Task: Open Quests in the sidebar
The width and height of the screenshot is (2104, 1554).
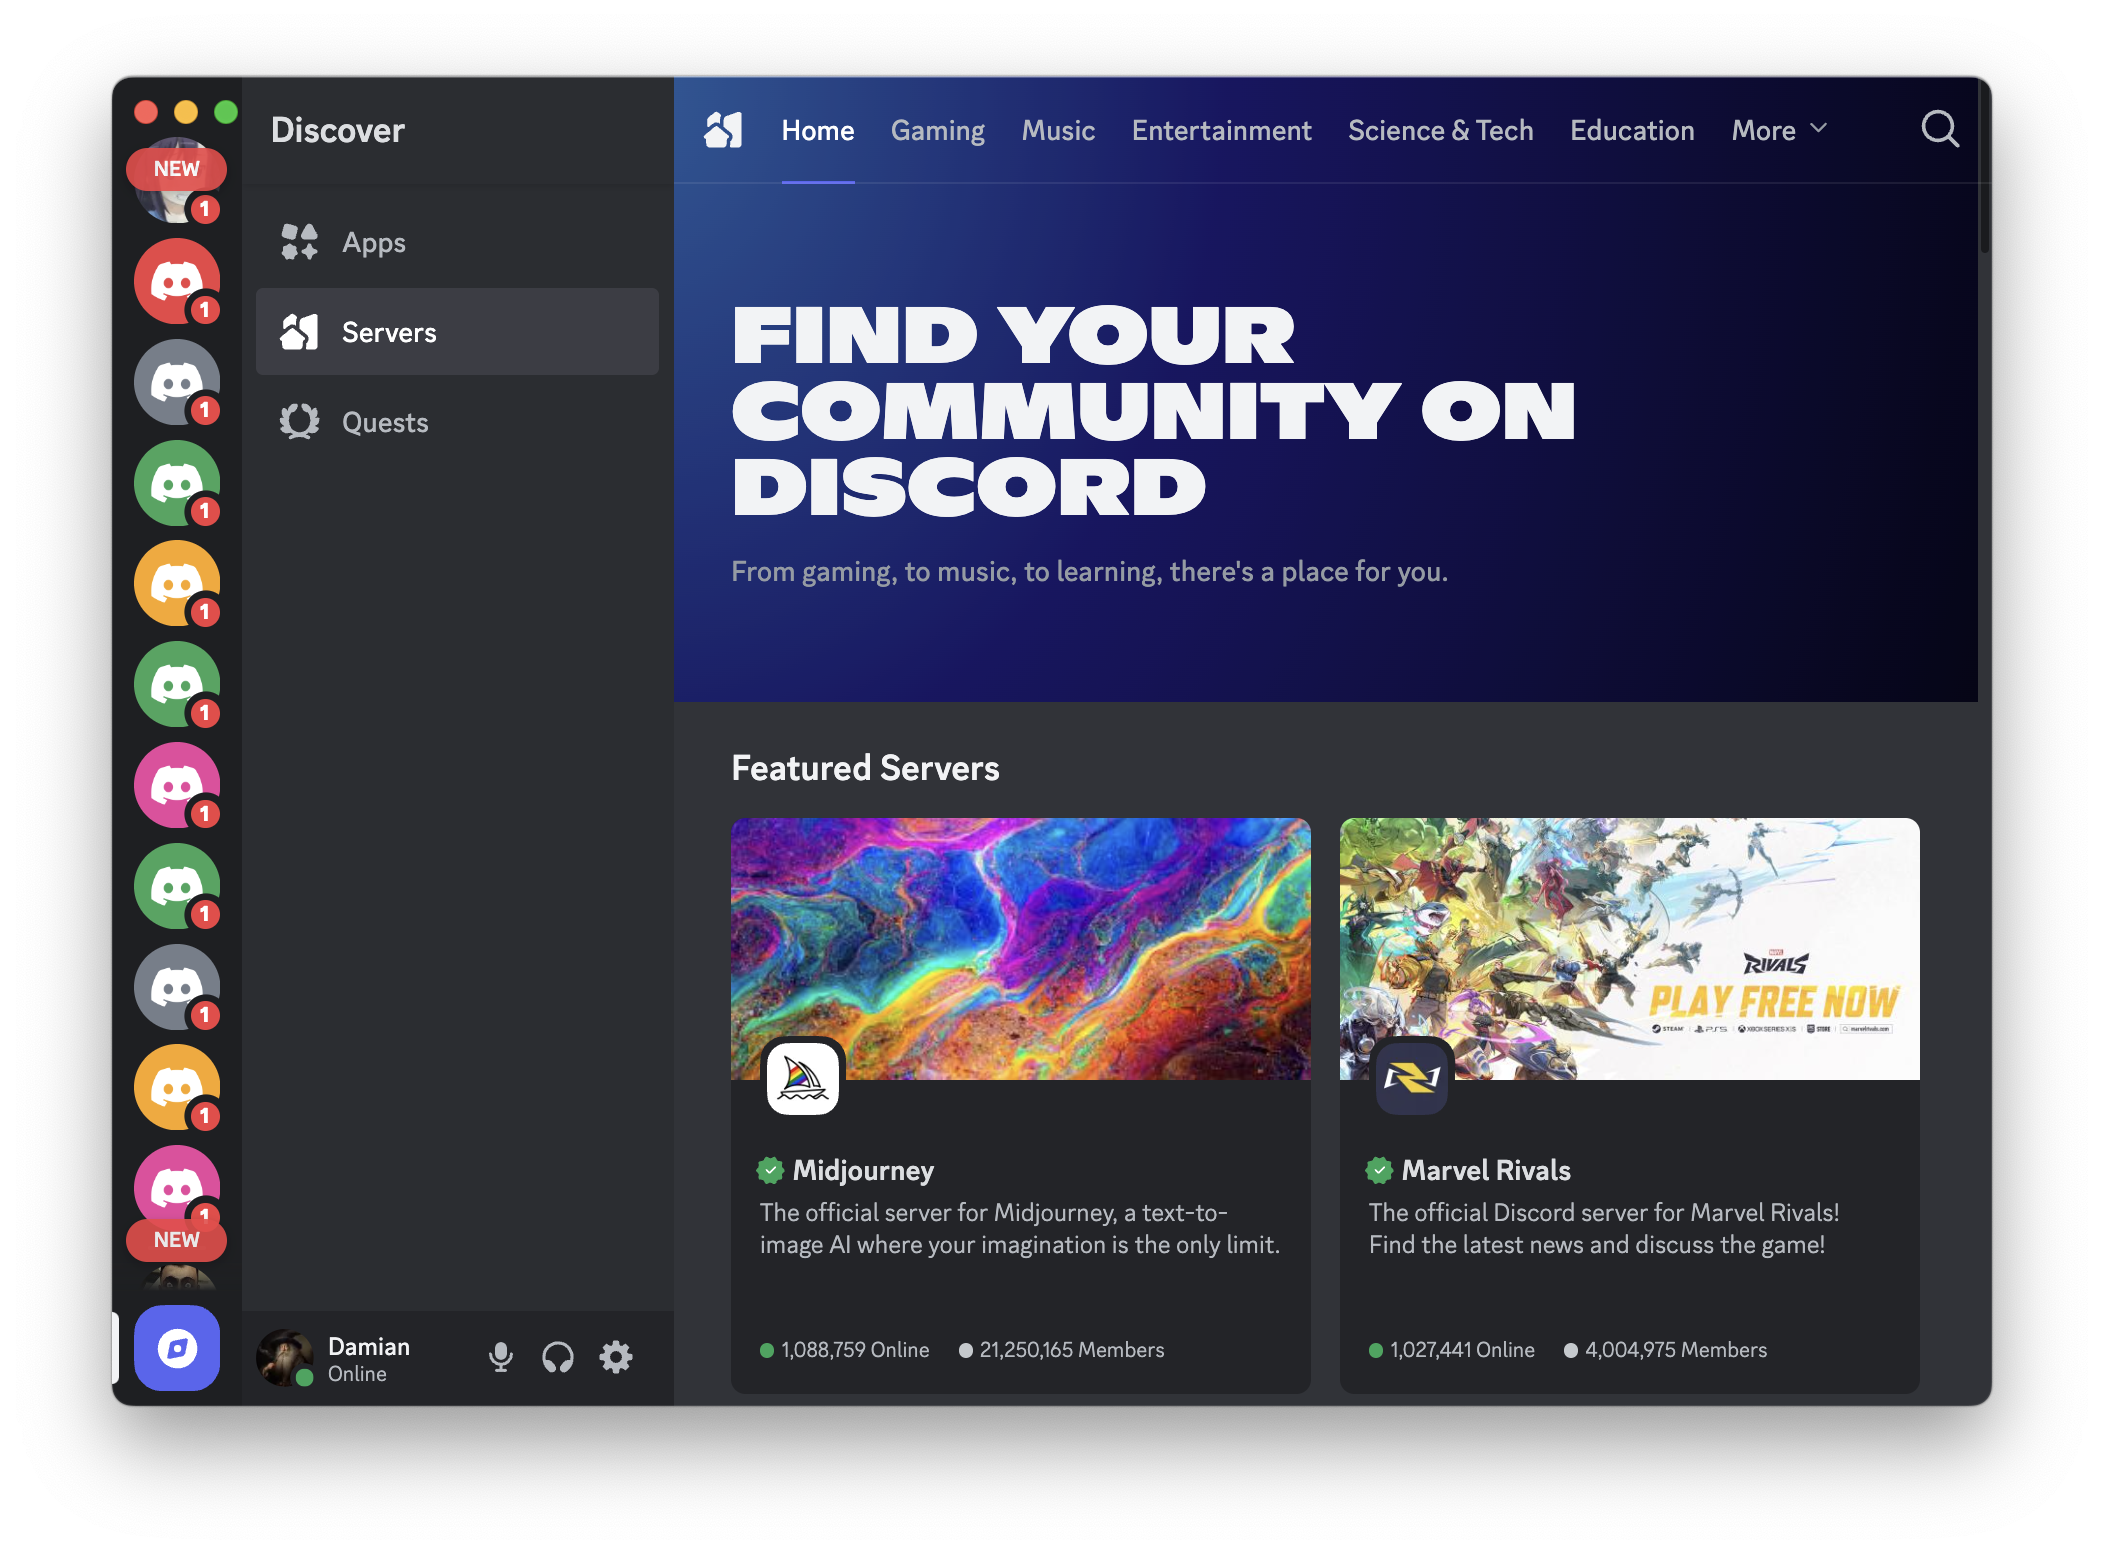Action: coord(385,422)
